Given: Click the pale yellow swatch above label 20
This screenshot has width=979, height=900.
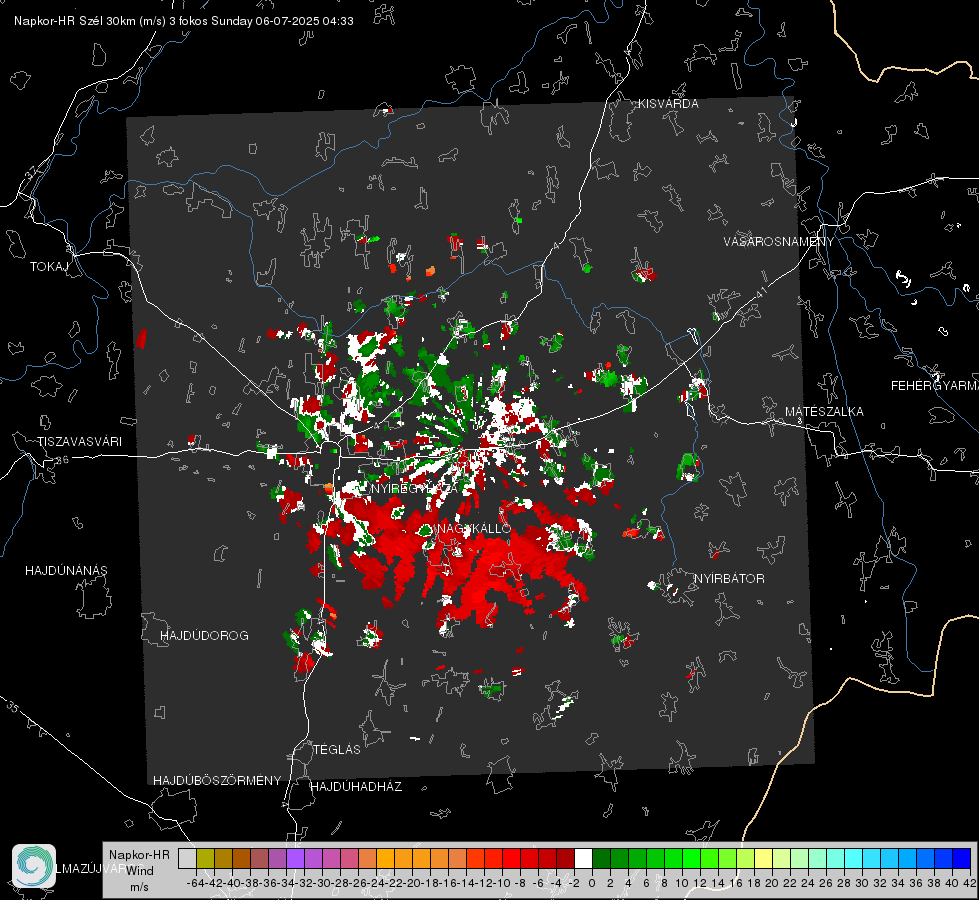Looking at the screenshot, I should pos(764,858).
